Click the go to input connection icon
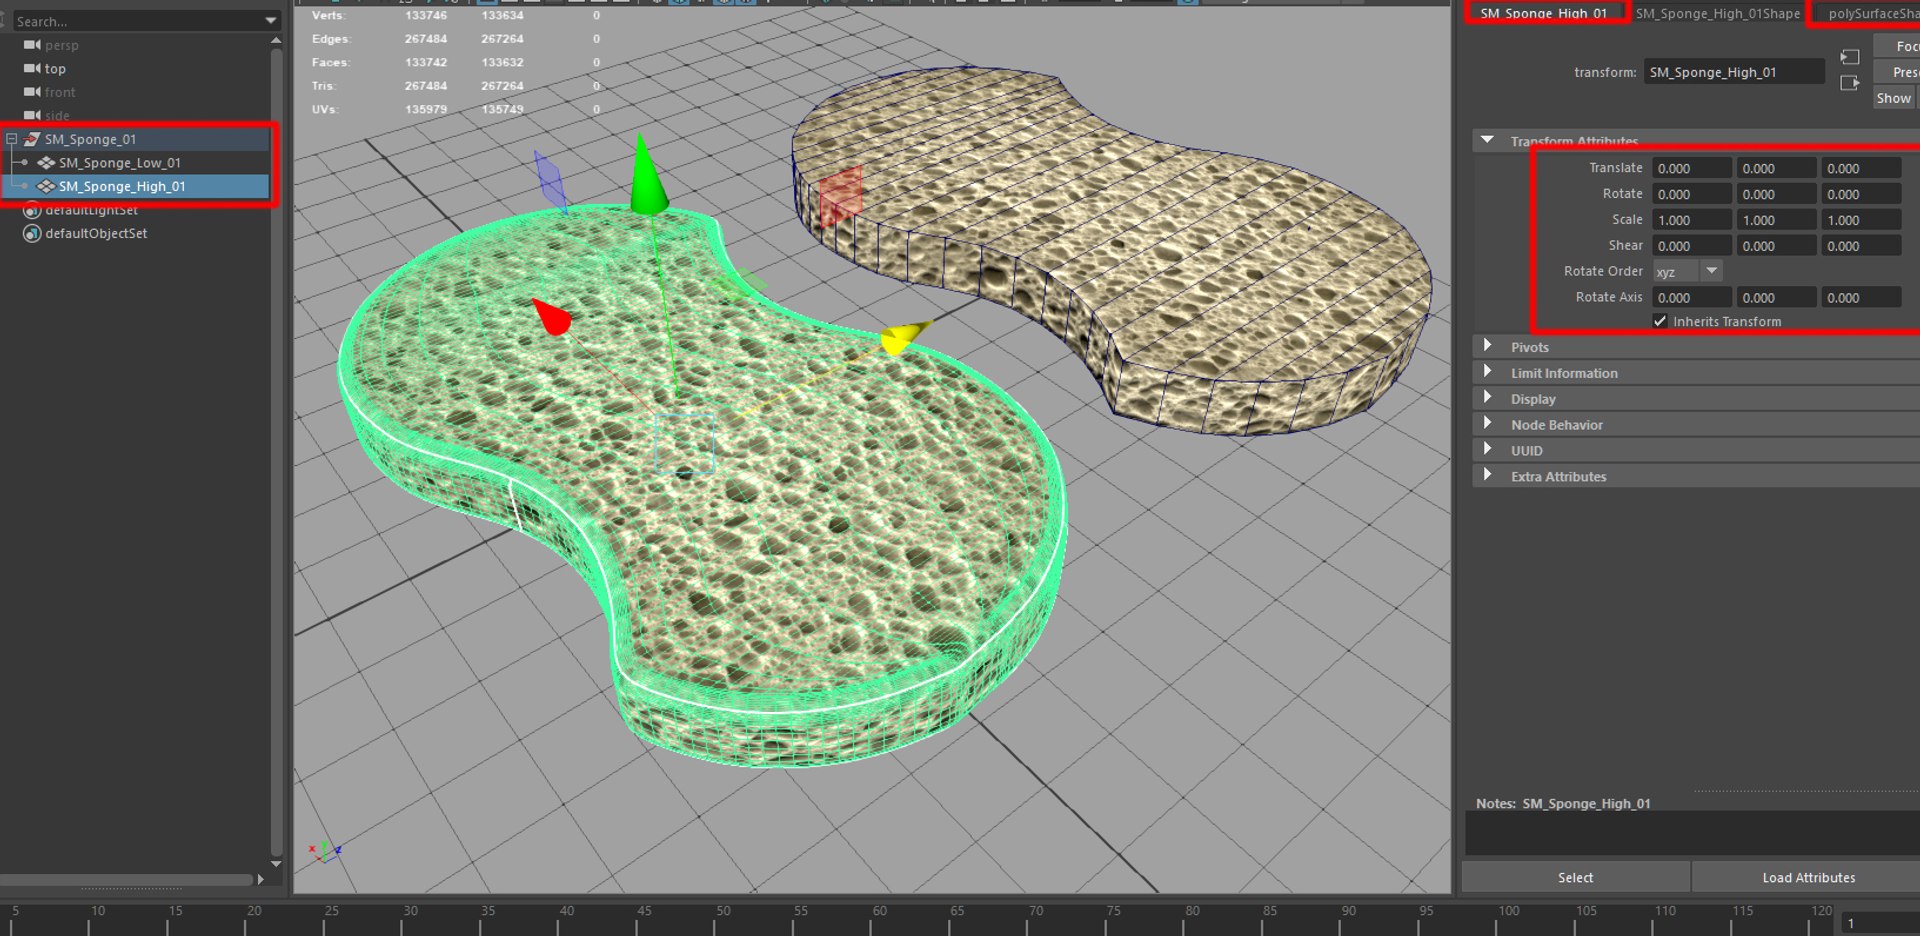The width and height of the screenshot is (1920, 936). point(1850,57)
